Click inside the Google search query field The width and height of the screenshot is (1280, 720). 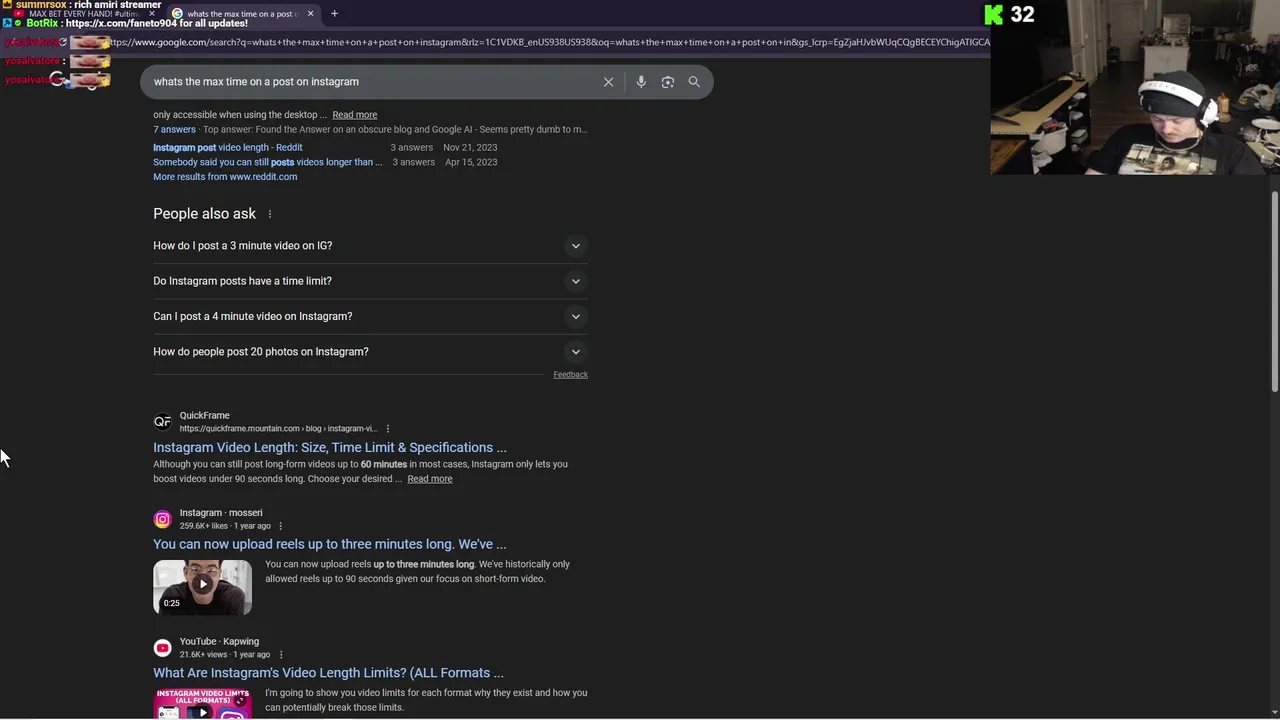point(370,82)
